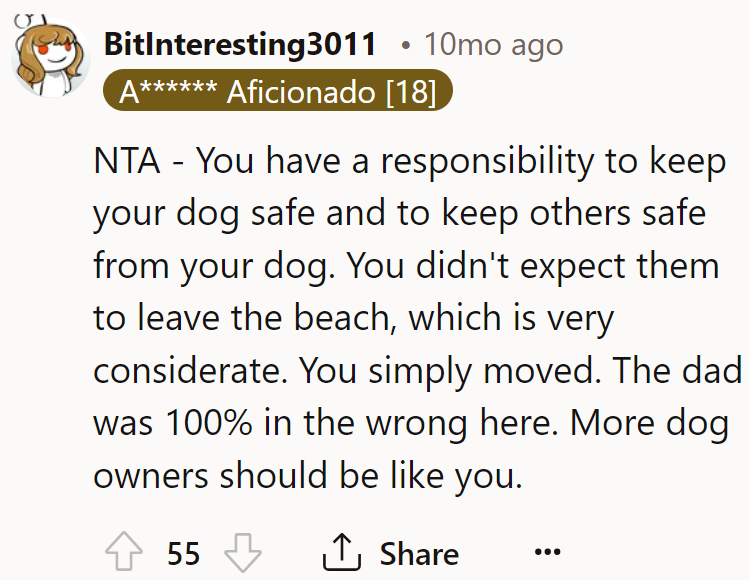Click the share arrow icon
Screen dimensions: 750x580
pyautogui.click(x=342, y=552)
